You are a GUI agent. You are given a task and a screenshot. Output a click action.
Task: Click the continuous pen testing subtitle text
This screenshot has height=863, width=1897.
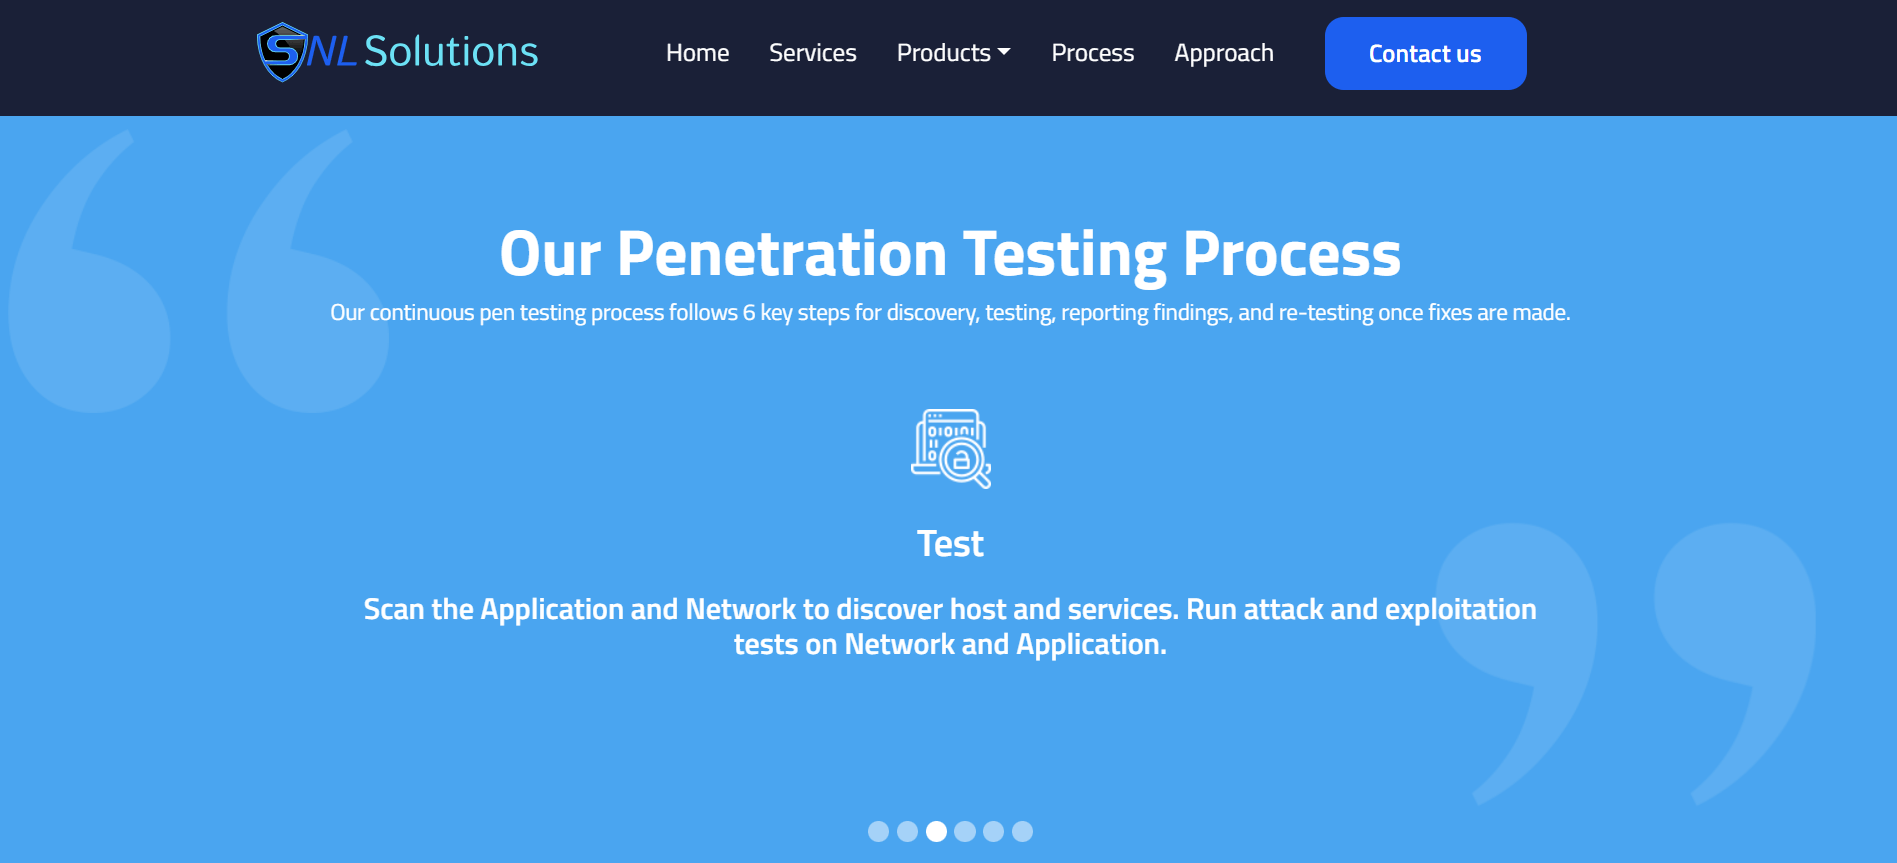tap(950, 313)
